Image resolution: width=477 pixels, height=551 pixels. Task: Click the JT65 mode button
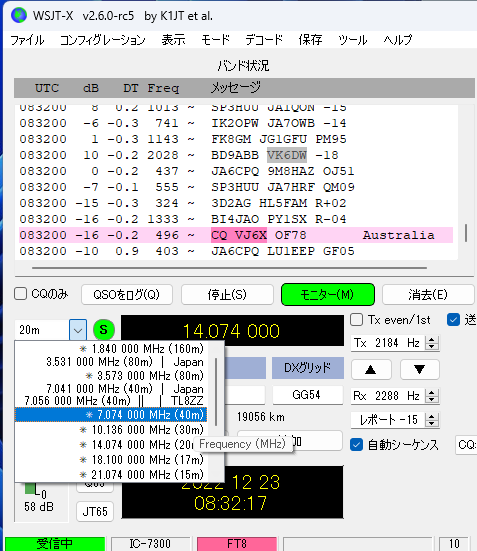95,511
